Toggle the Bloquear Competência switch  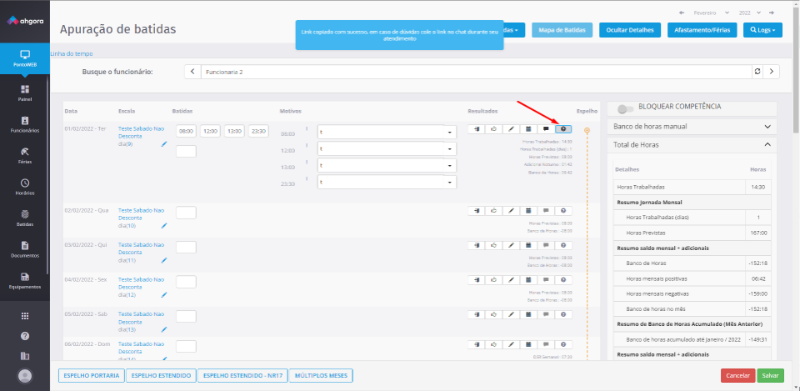tap(626, 109)
